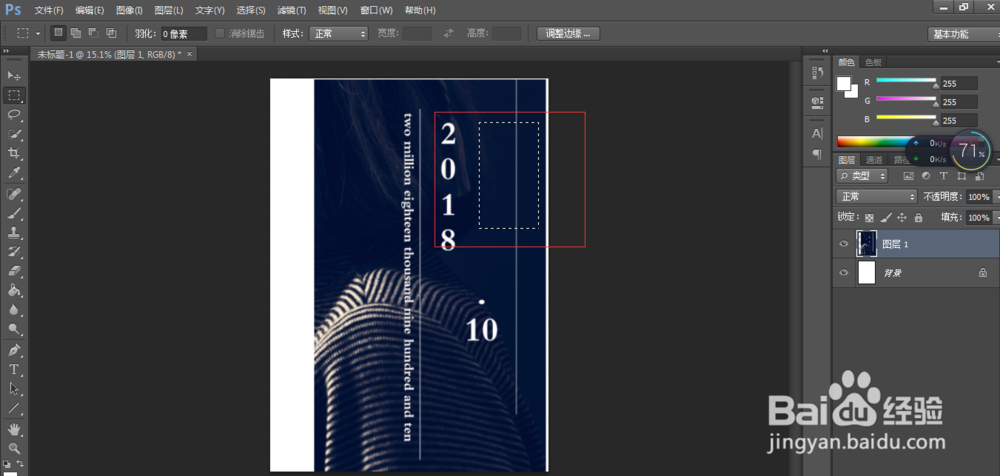Image resolution: width=1000 pixels, height=476 pixels.
Task: Swap foreground and background colors in toolbox
Action: tap(20, 463)
